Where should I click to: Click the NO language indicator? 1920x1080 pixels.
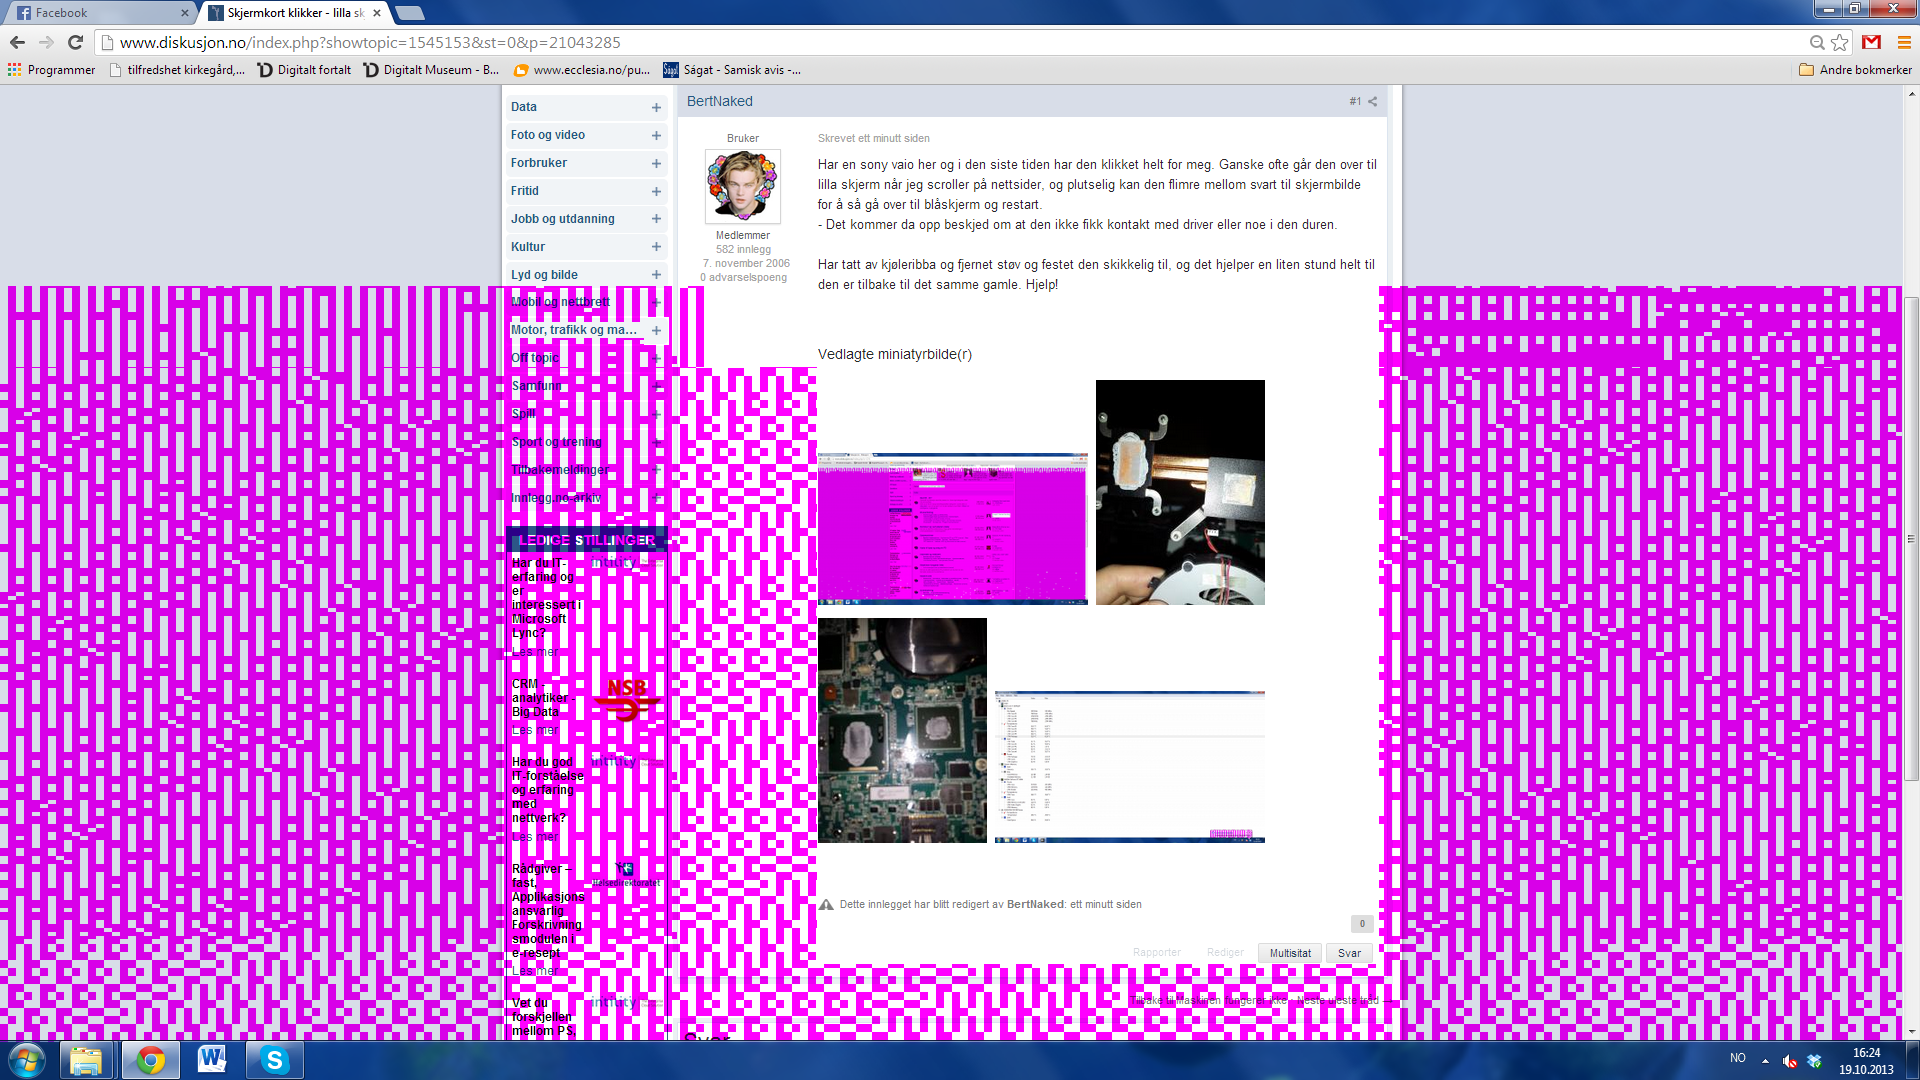[x=1738, y=1058]
